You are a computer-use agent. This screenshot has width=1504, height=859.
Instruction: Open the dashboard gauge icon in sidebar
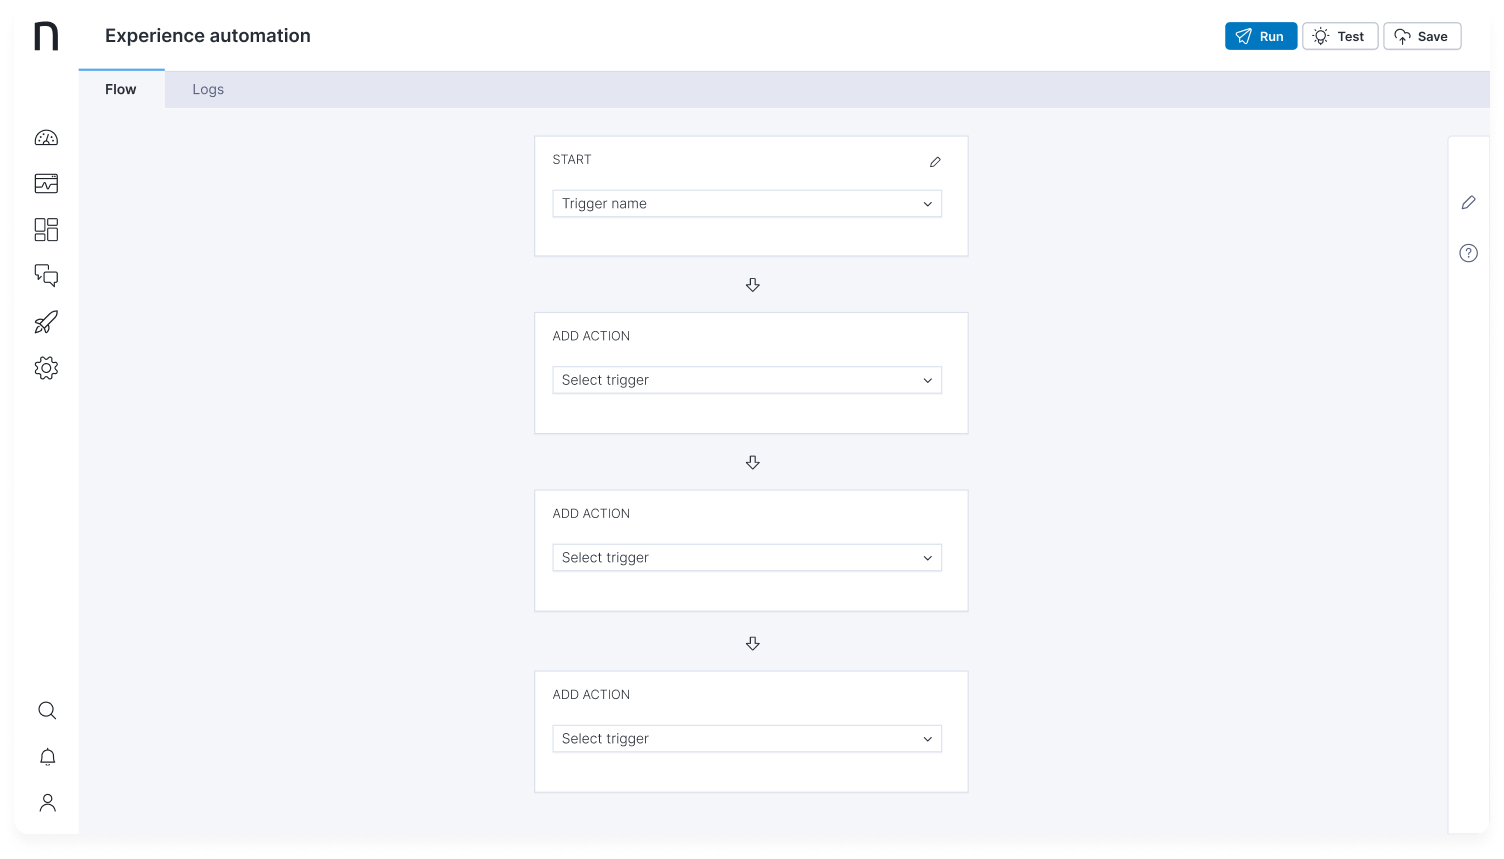46,138
